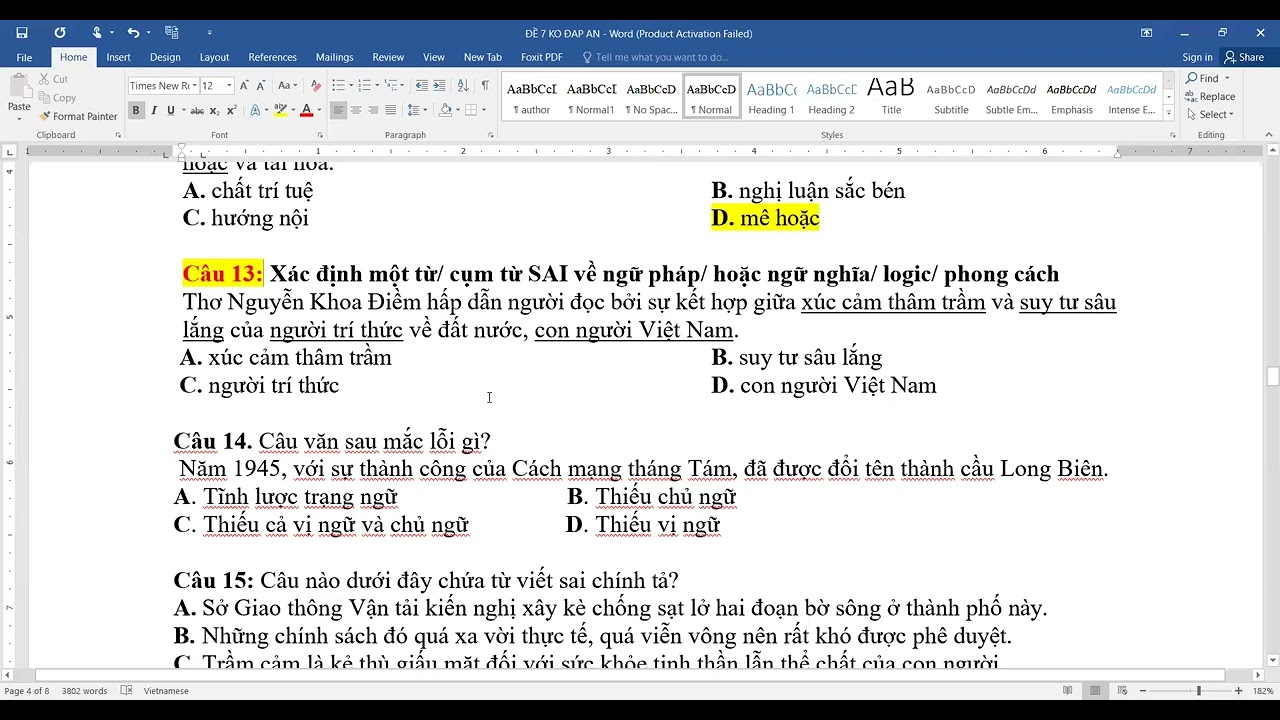Cut the selected text
1280x720 pixels.
coord(53,79)
